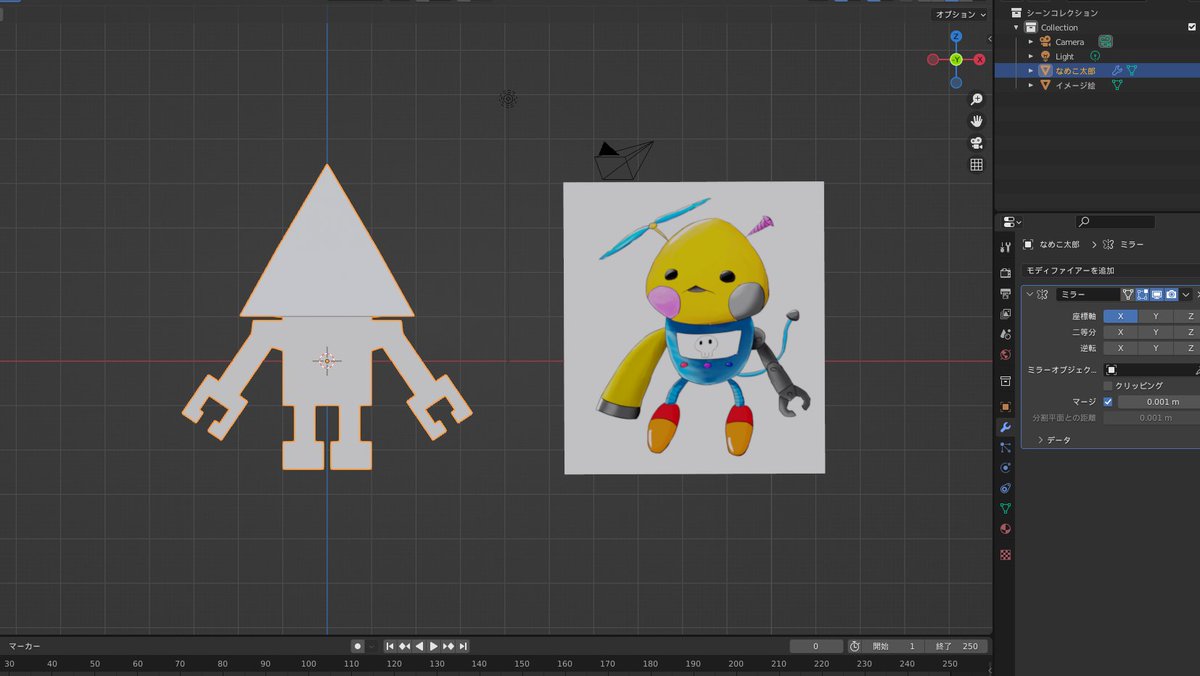Open the Texture properties tab
The image size is (1200, 676).
[x=1006, y=554]
